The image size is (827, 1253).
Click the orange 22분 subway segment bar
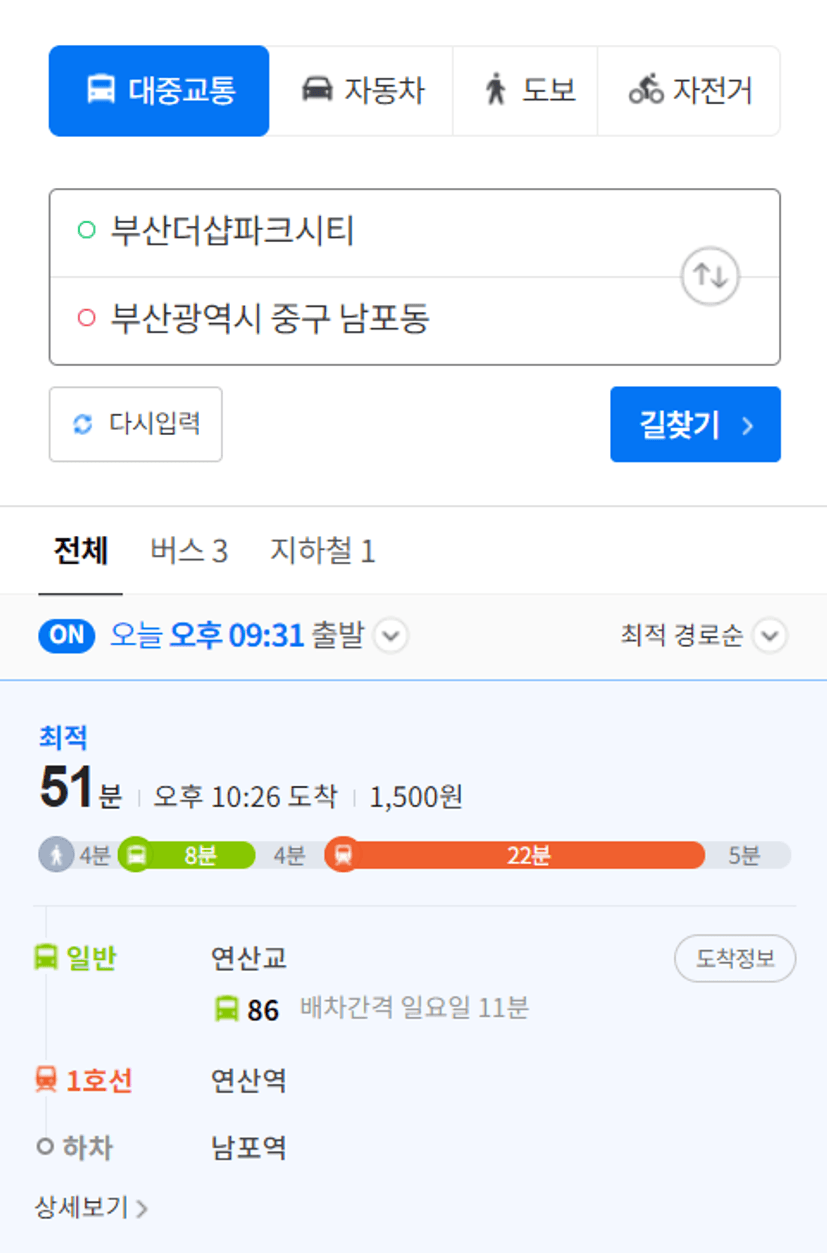click(526, 856)
